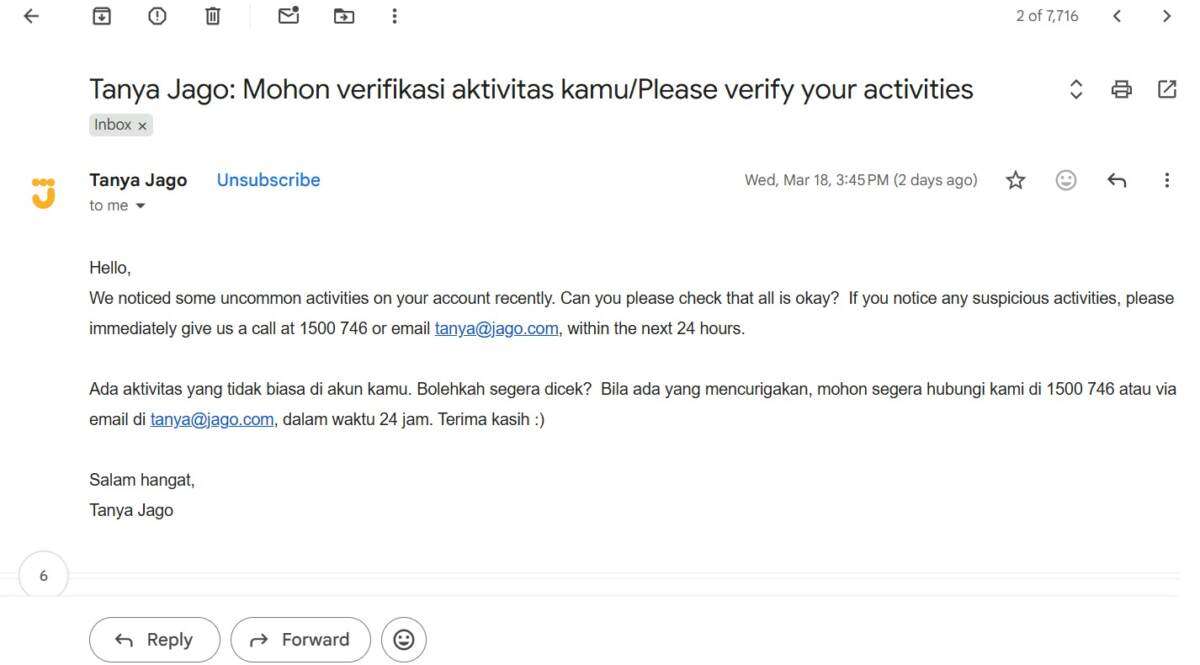Image resolution: width=1200 pixels, height=665 pixels.
Task: Open the message's three-dot options menu
Action: pyautogui.click(x=1166, y=180)
